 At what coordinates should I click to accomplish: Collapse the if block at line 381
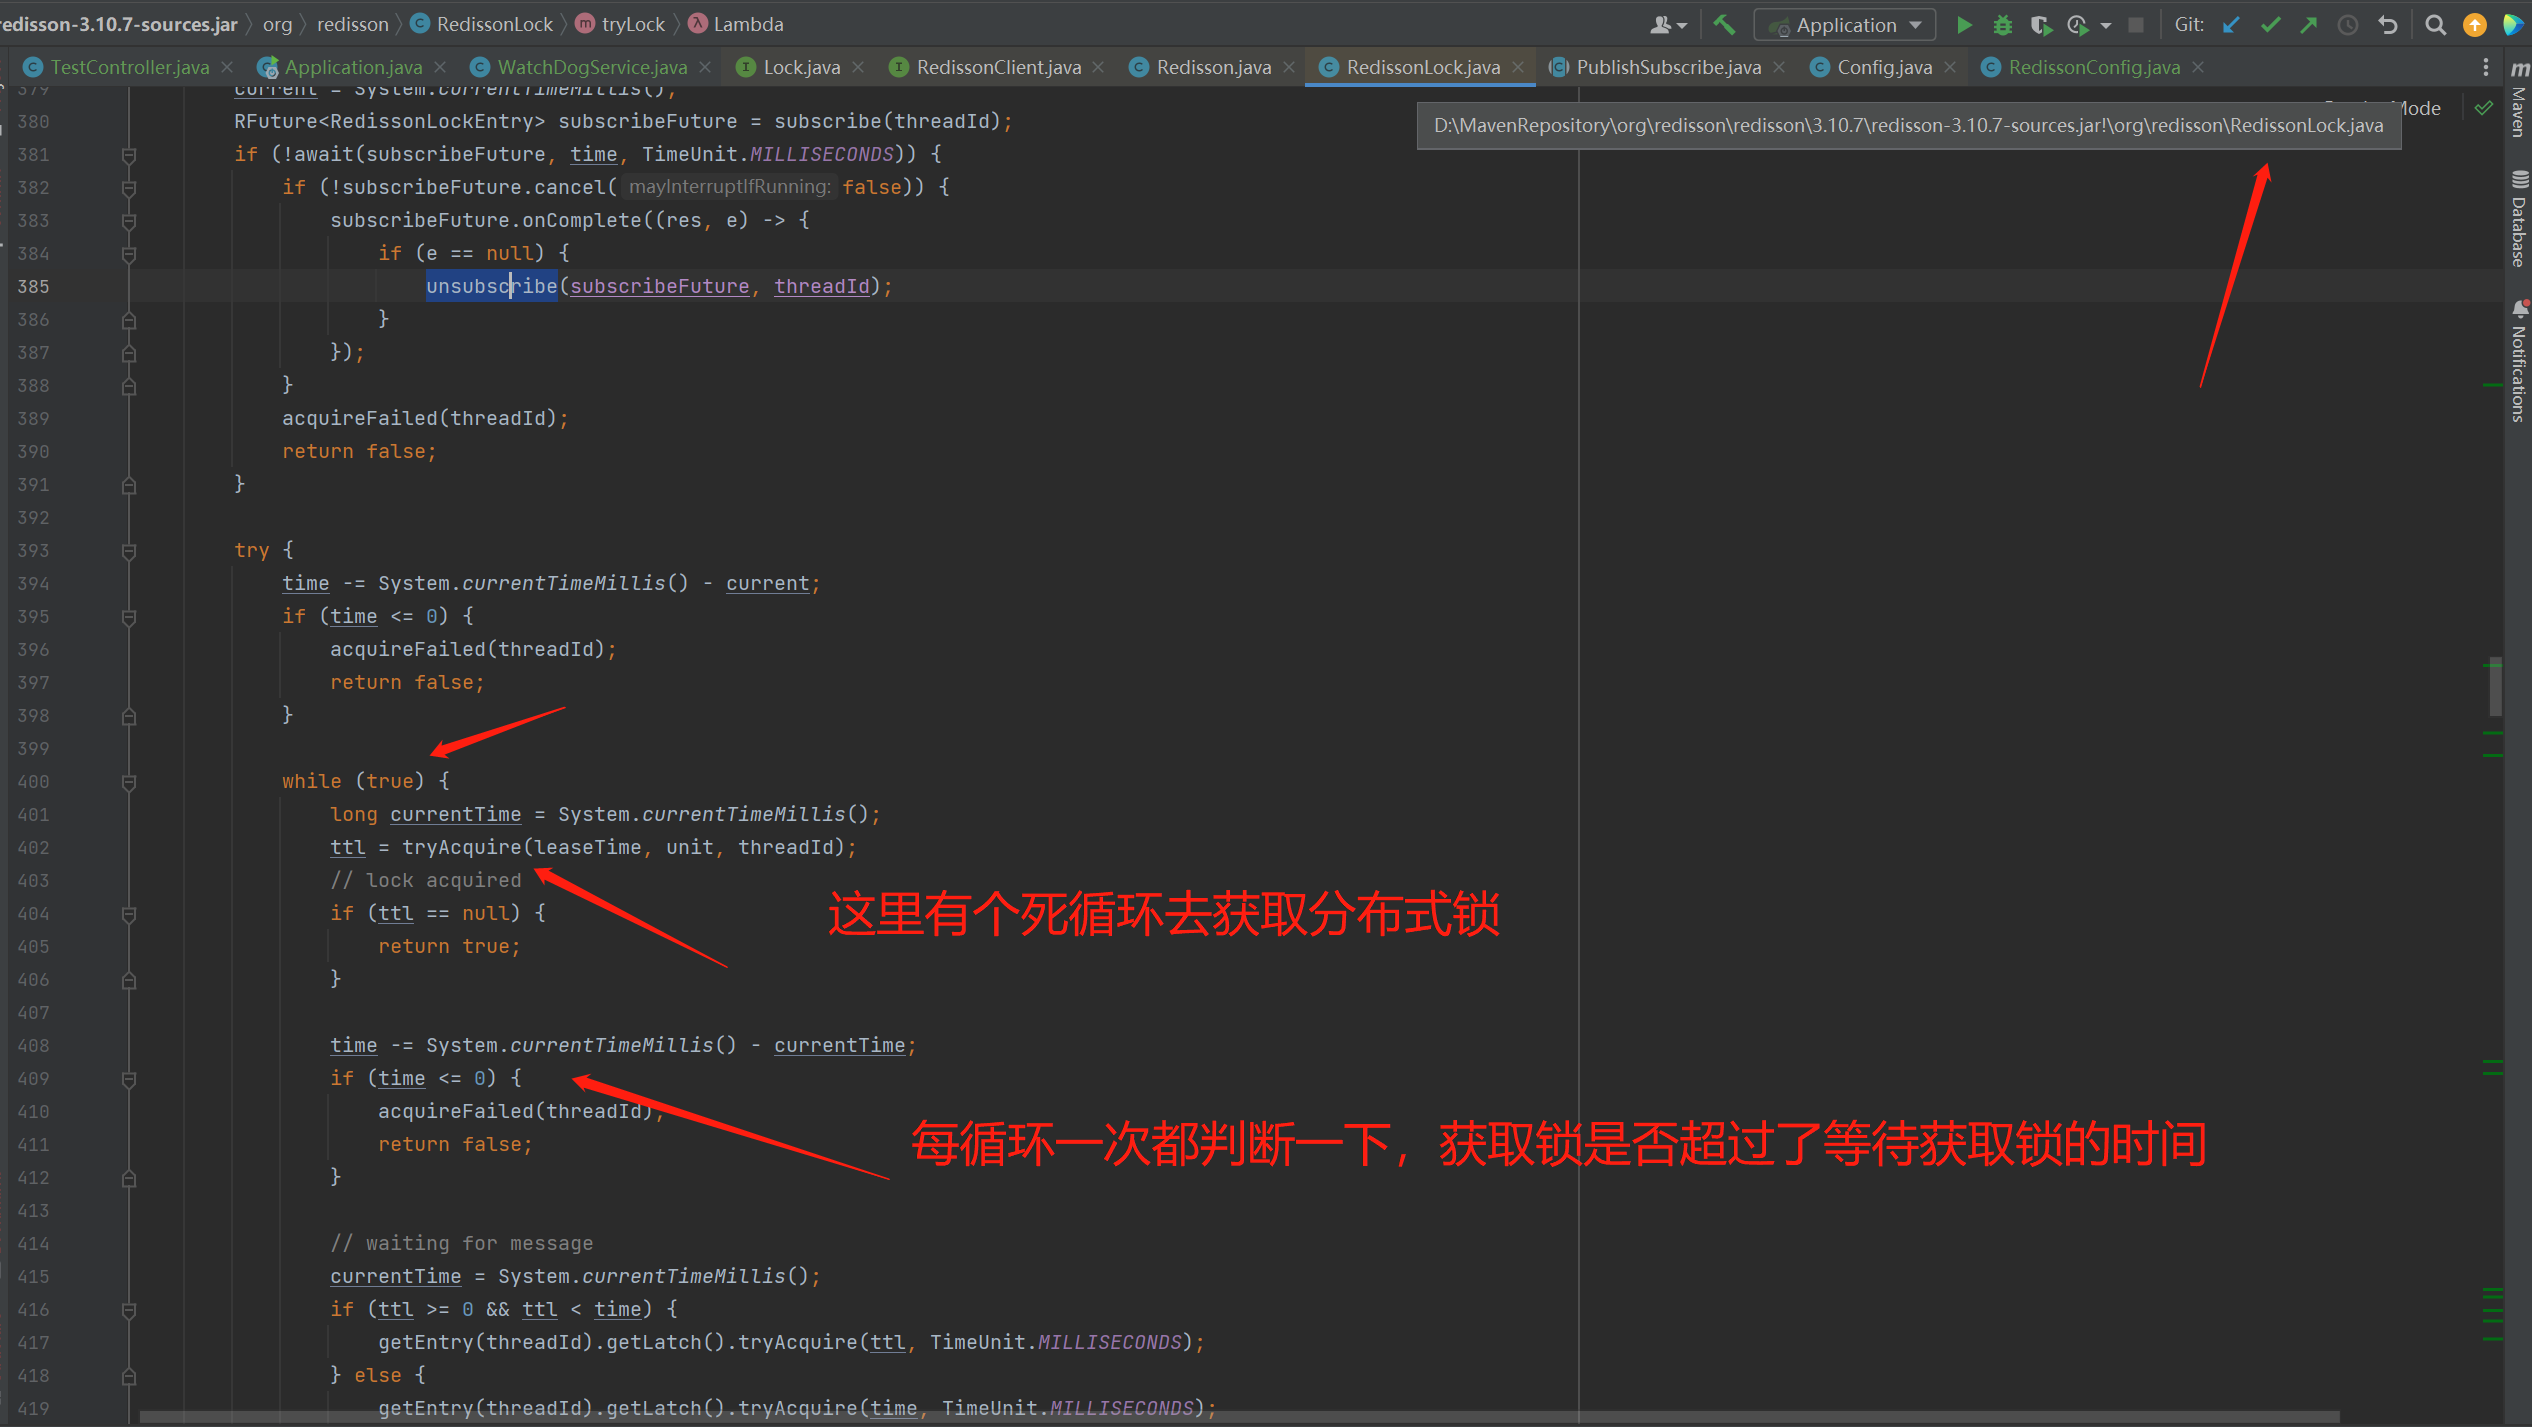pyautogui.click(x=129, y=155)
